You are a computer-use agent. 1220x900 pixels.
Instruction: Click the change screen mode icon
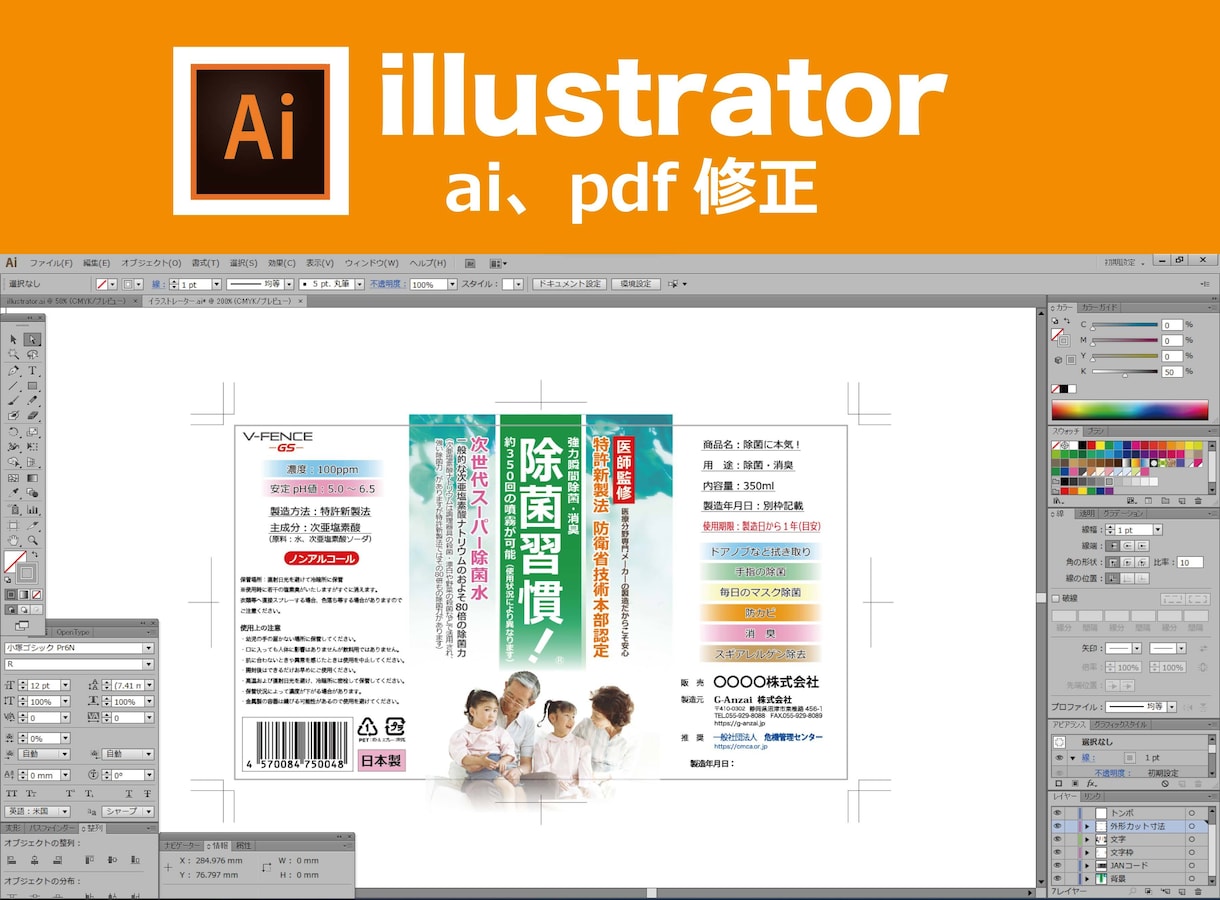pyautogui.click(x=22, y=625)
